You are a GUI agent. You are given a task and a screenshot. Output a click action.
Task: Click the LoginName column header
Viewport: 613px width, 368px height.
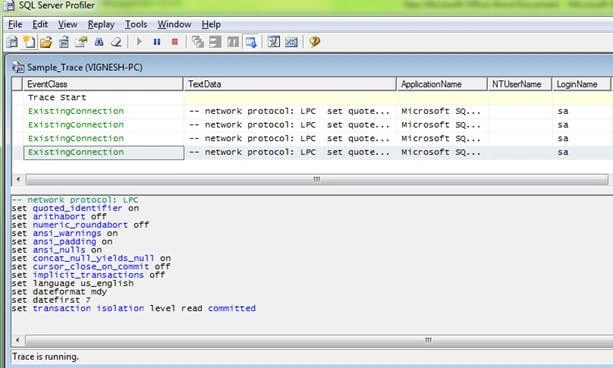tap(581, 84)
